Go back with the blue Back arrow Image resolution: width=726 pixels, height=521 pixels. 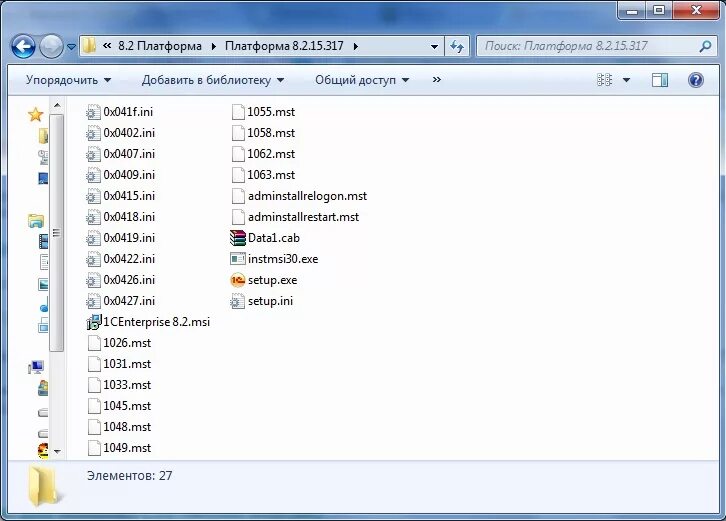click(x=23, y=46)
